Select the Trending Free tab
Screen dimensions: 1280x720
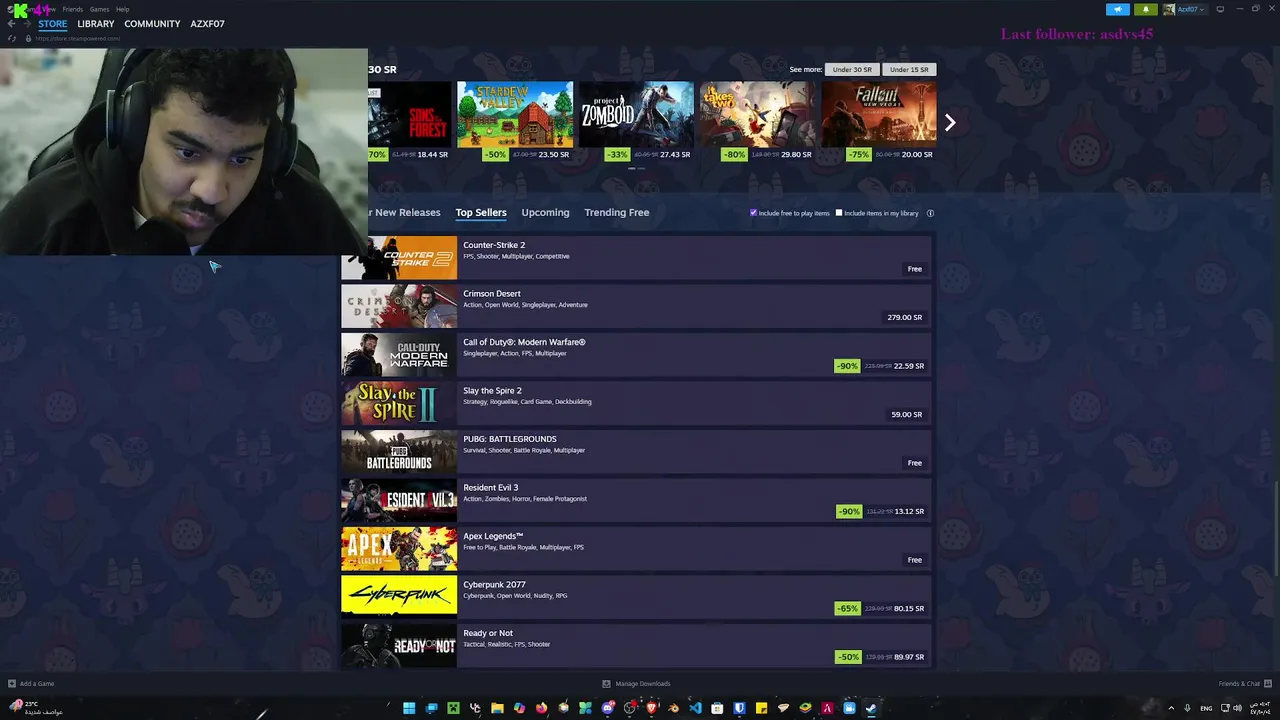click(617, 212)
